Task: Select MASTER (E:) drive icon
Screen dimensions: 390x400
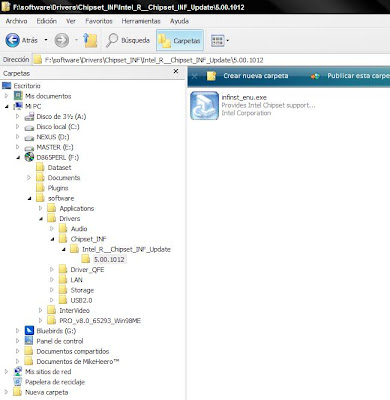Action: [x=29, y=148]
